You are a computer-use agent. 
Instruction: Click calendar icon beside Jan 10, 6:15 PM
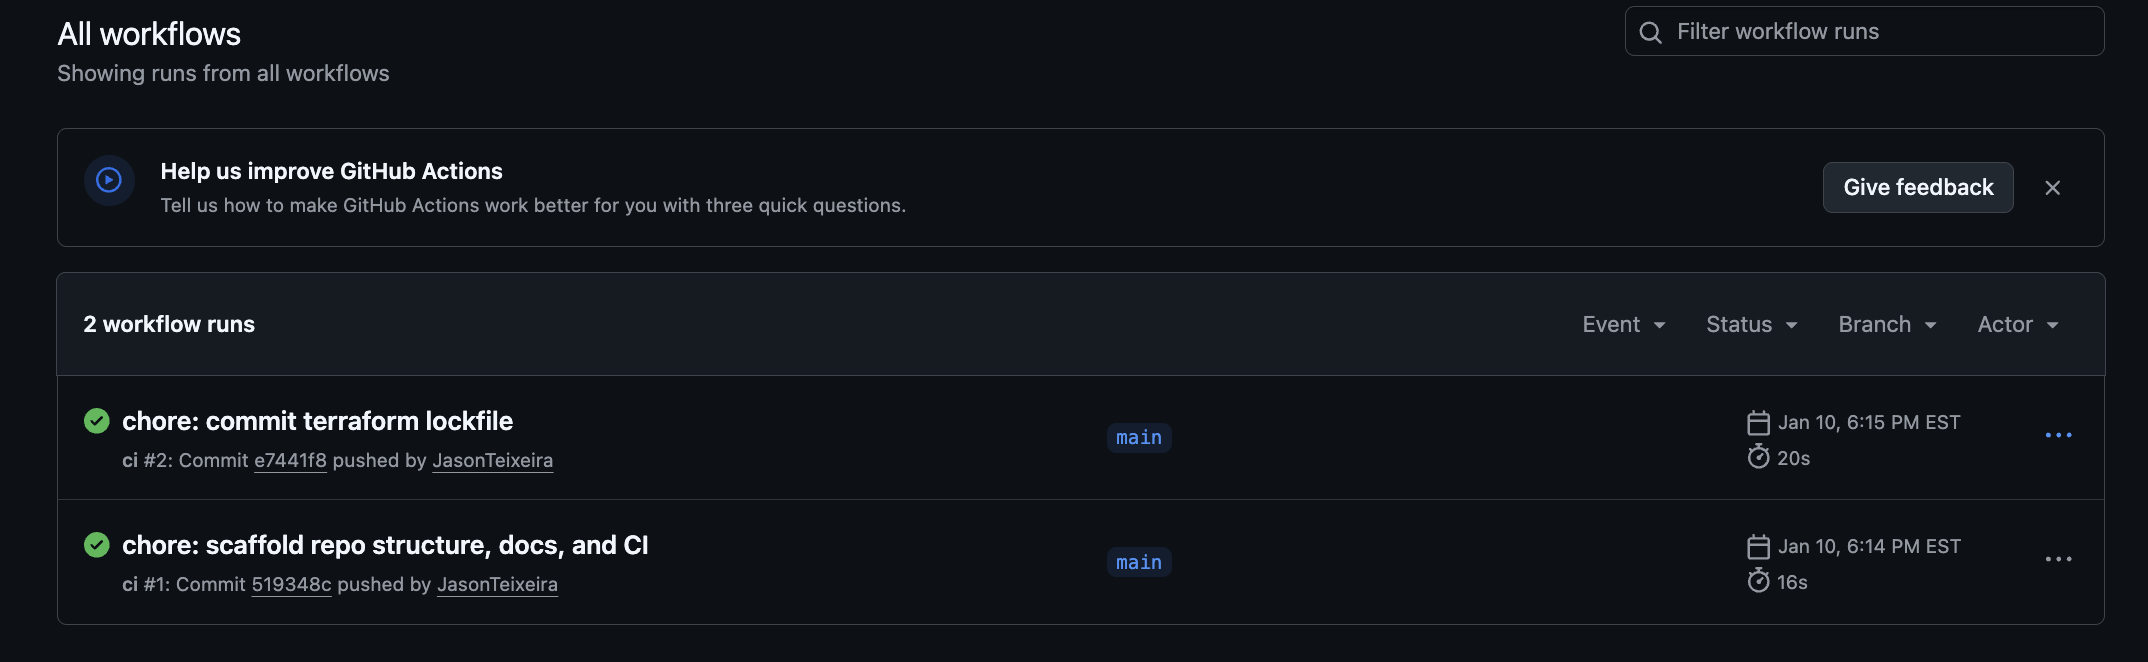(1758, 423)
